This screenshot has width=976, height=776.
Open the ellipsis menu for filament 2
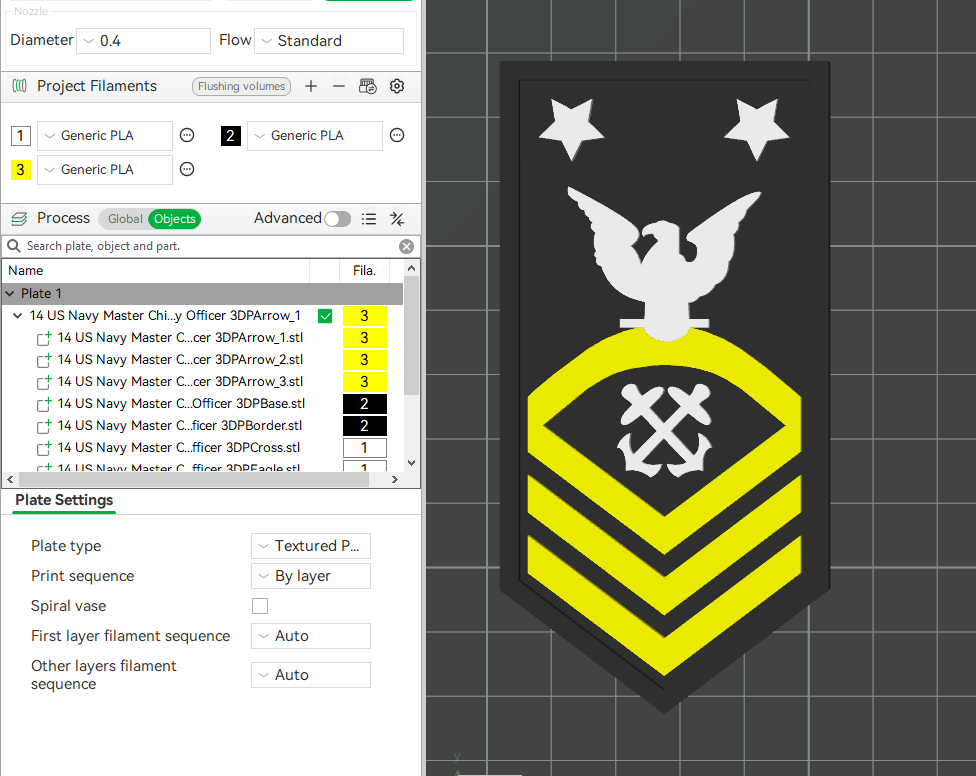(x=397, y=135)
